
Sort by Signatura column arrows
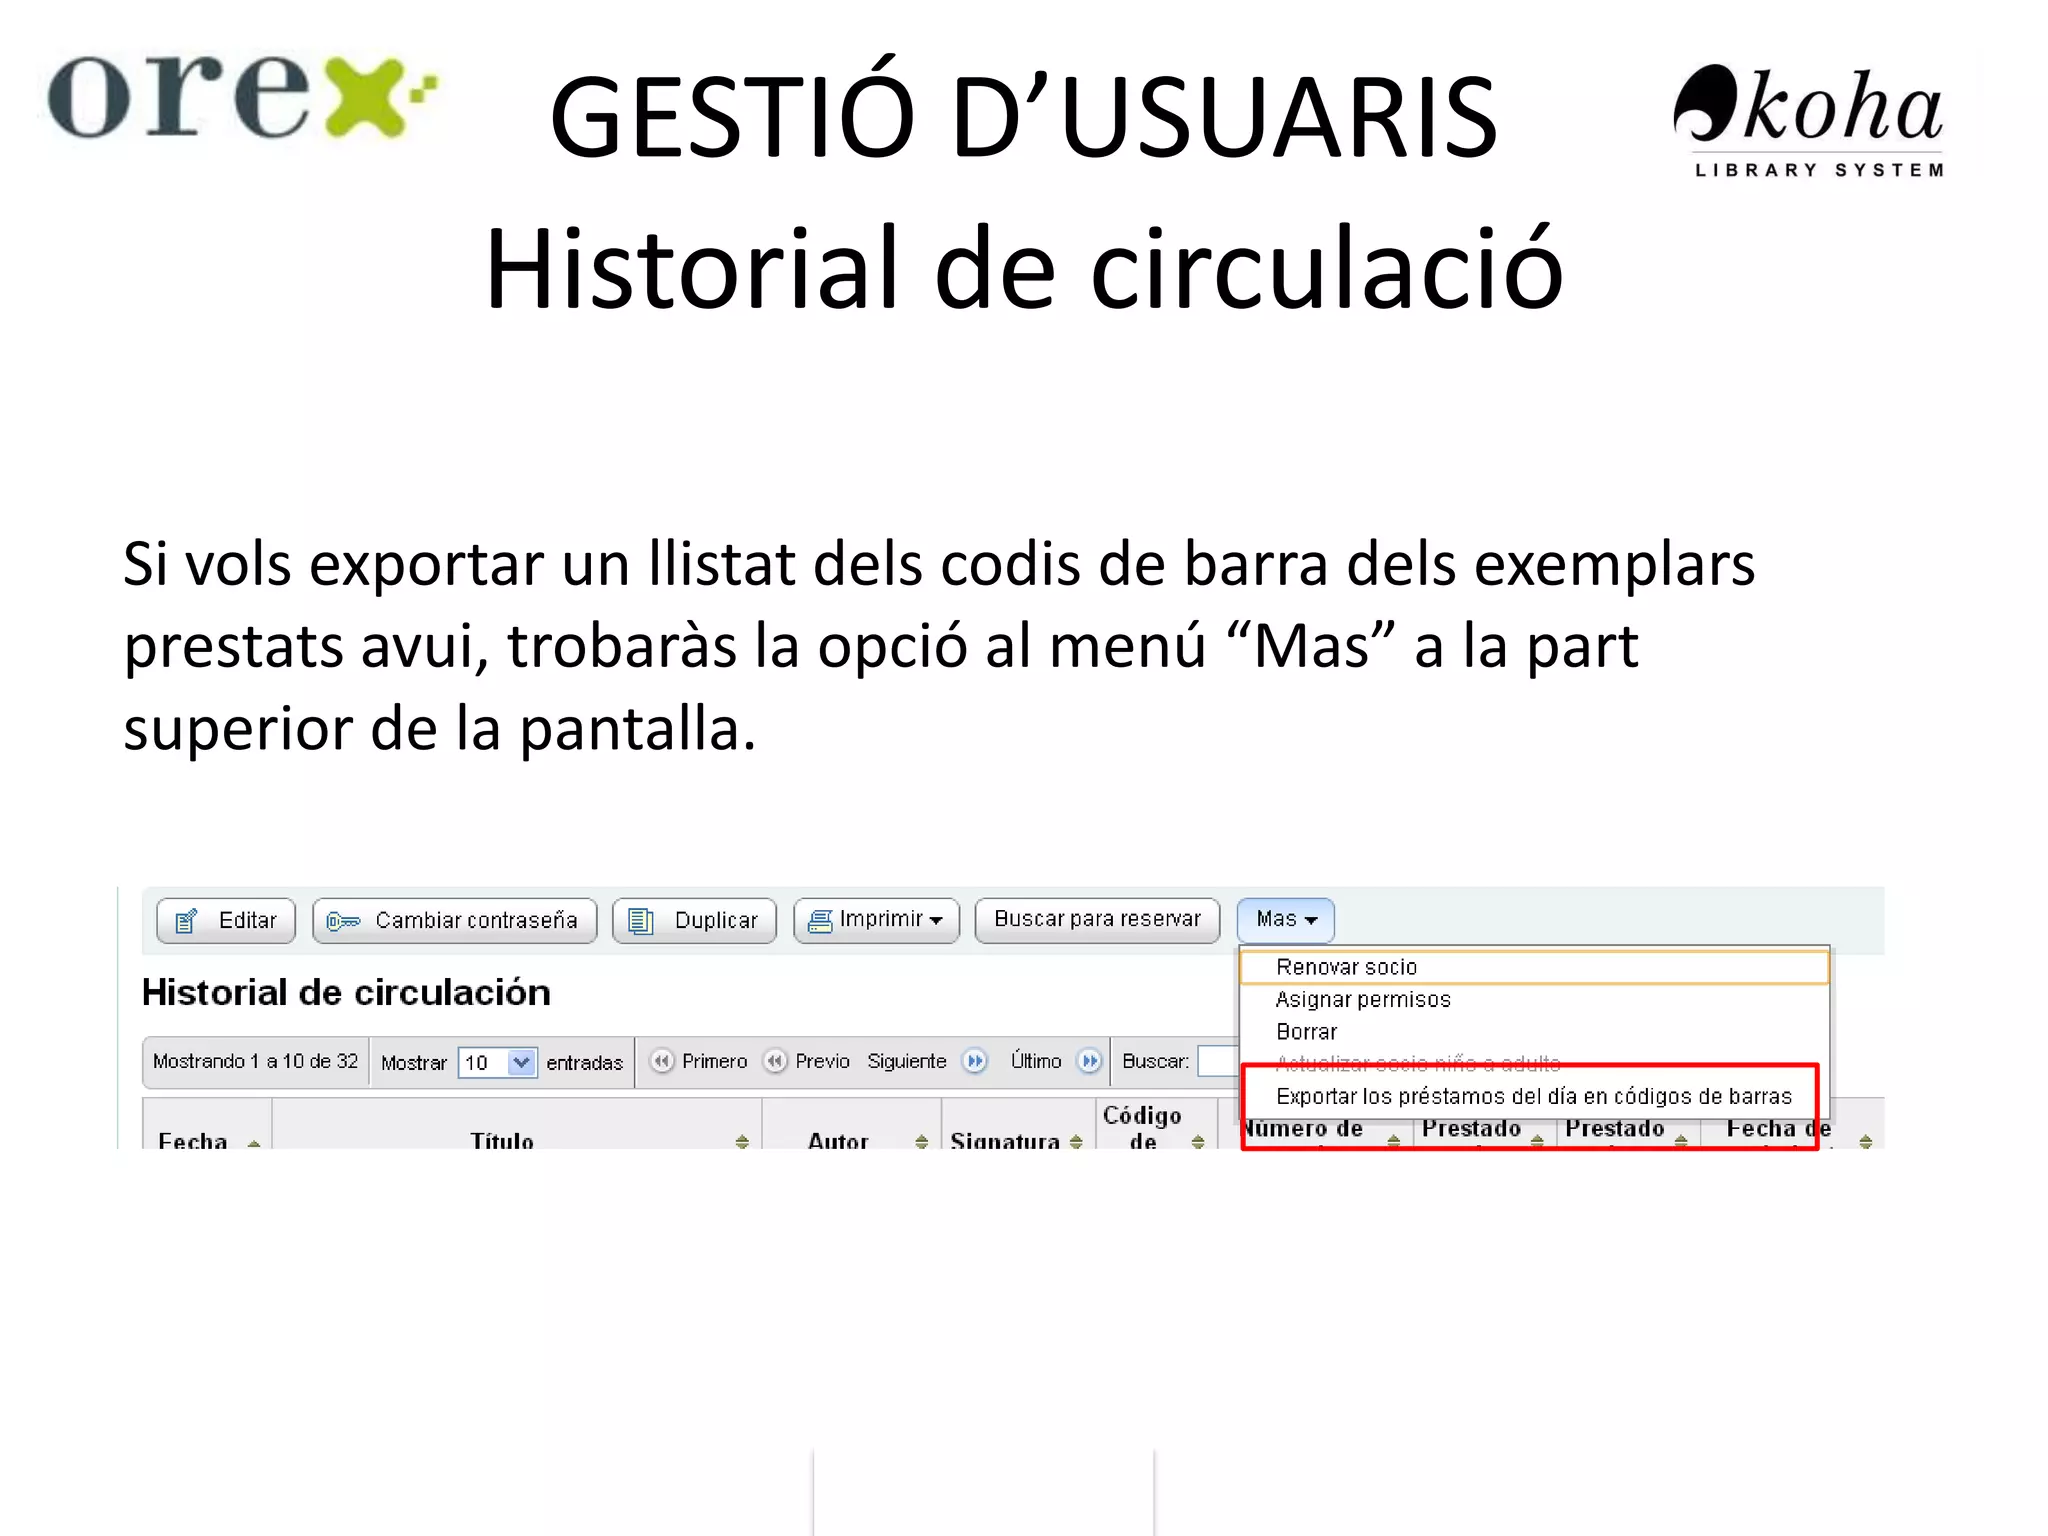pos(1076,1142)
